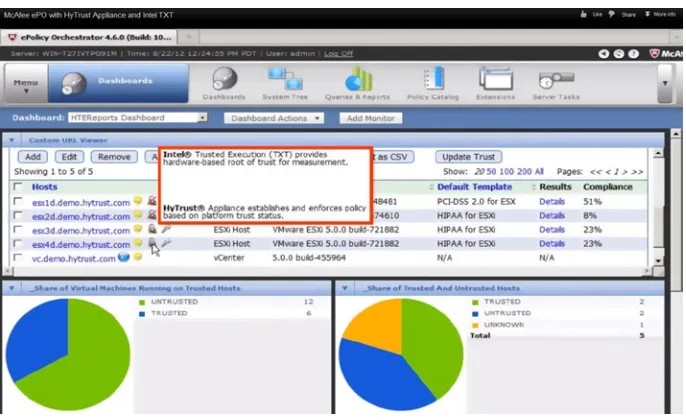Open the Menu dropdown button
686x420 pixels.
[x=26, y=84]
